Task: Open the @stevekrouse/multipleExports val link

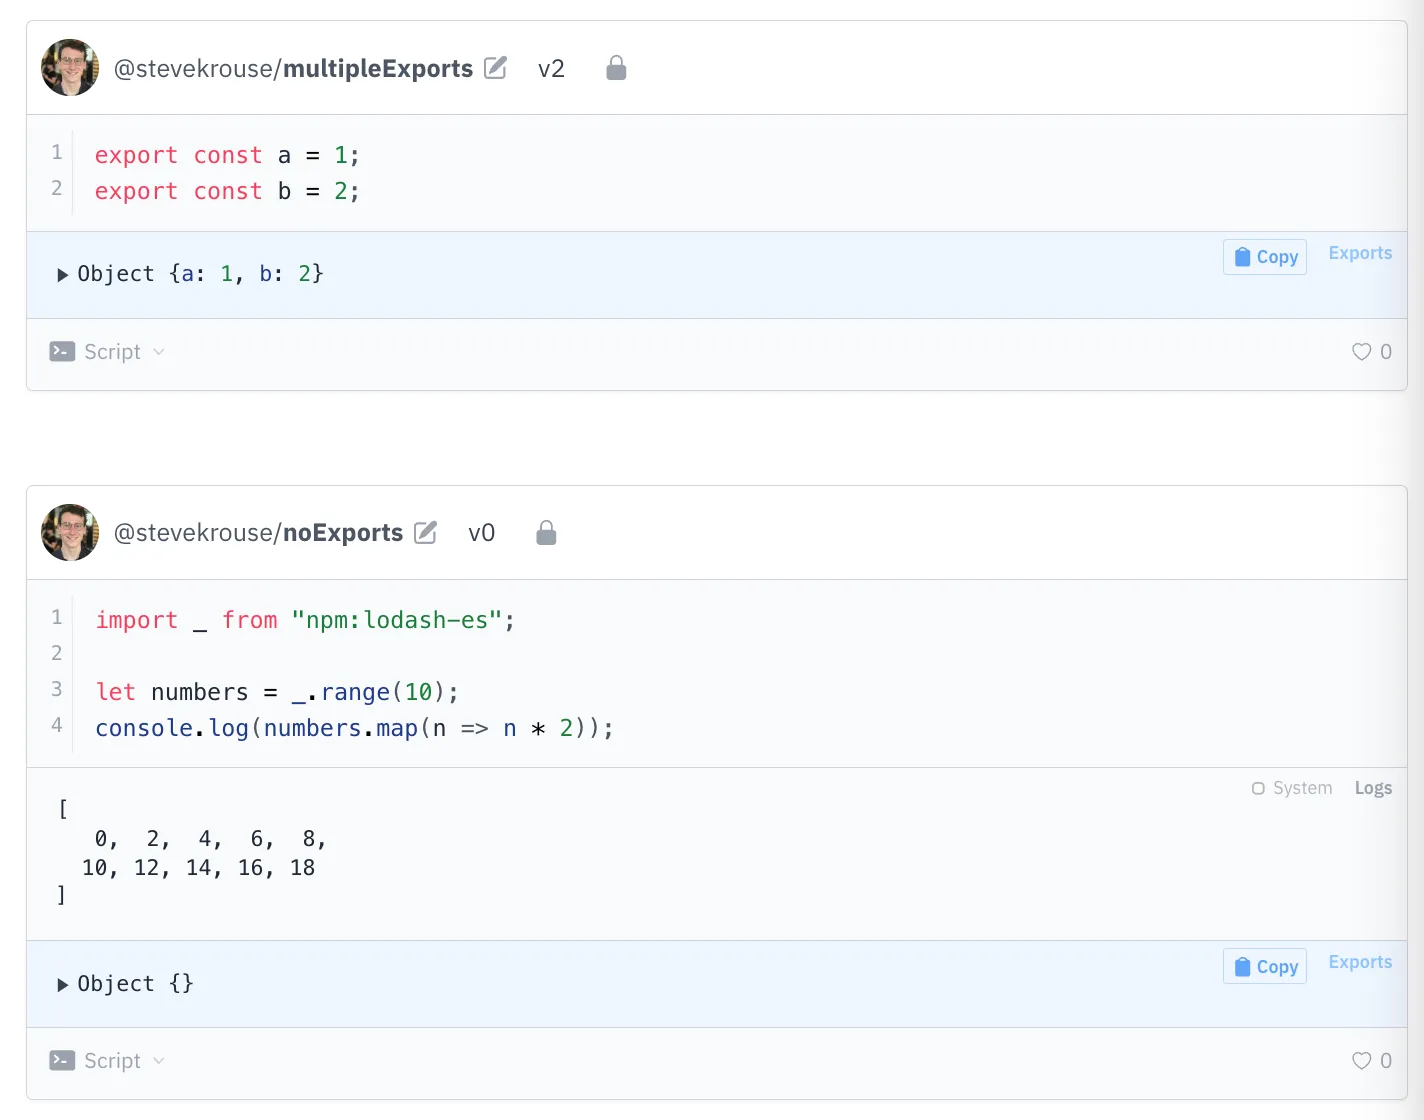Action: [x=293, y=68]
